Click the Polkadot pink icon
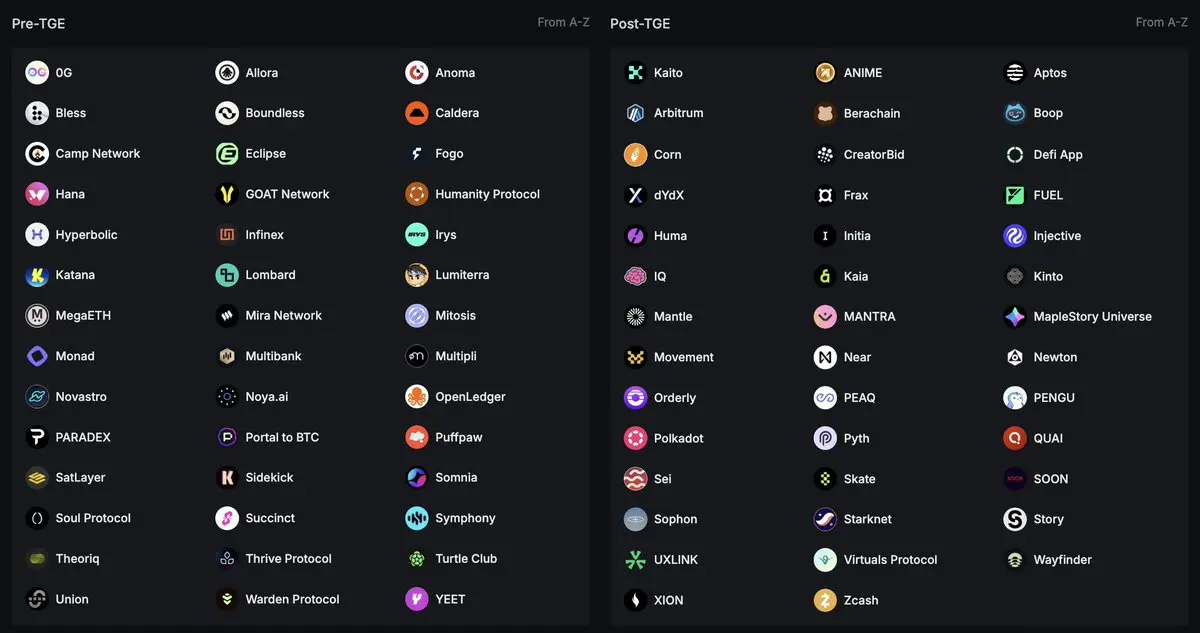This screenshot has width=1200, height=633. [635, 438]
